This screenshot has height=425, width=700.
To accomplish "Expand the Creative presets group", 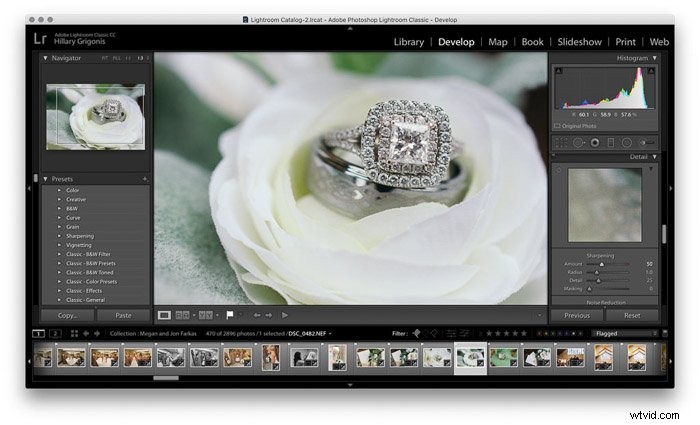I will click(x=59, y=200).
